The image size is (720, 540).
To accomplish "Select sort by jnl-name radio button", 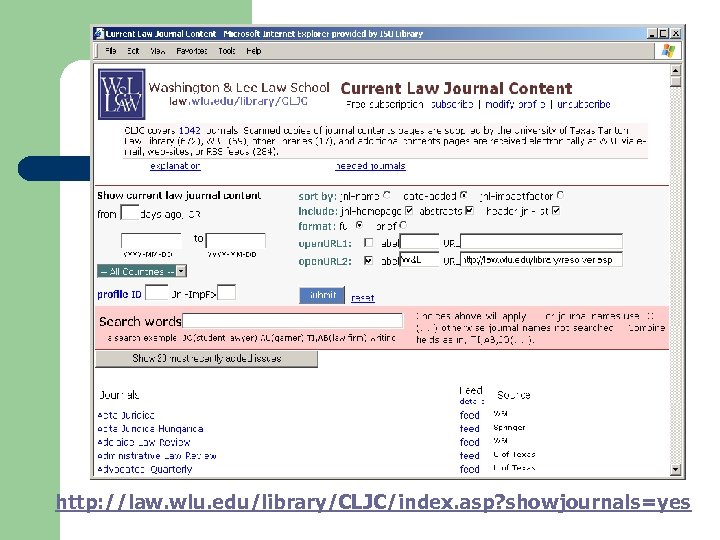I will (387, 195).
